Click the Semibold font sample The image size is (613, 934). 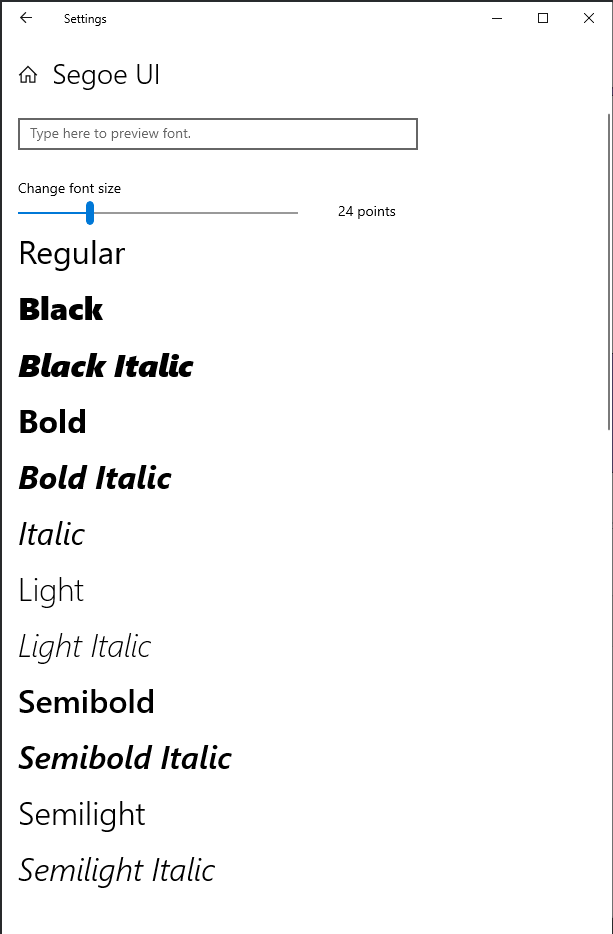[87, 702]
